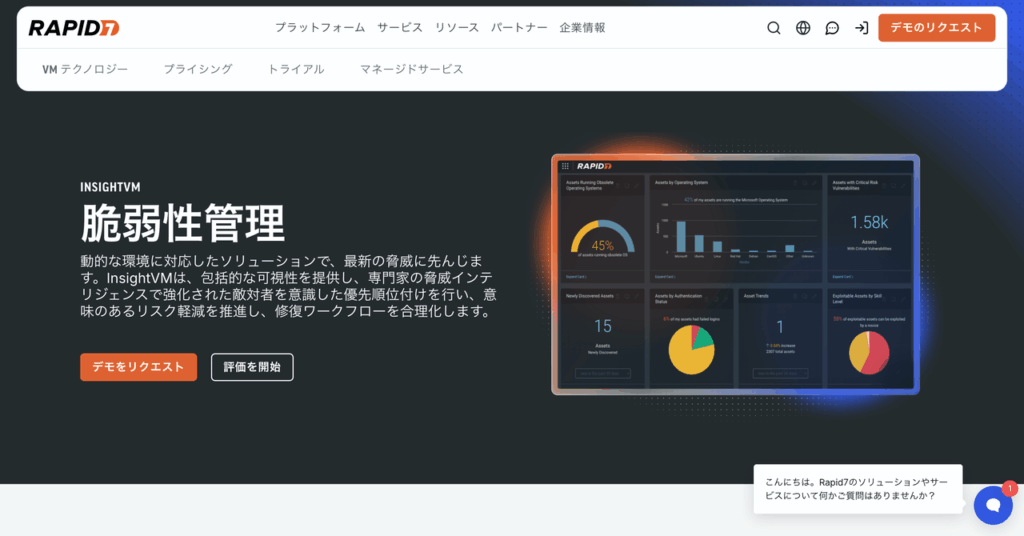Click the InsightVM dashboard screenshot
This screenshot has height=536, width=1024.
735,274
